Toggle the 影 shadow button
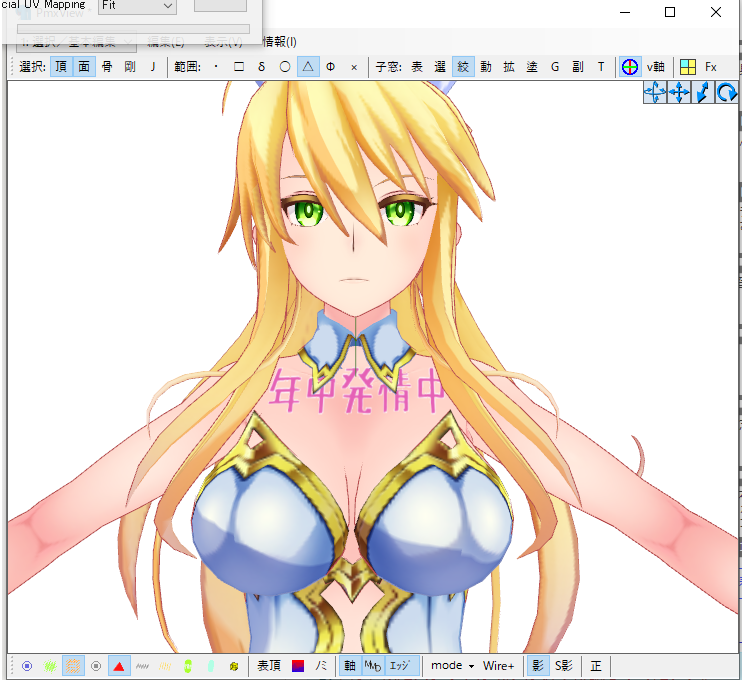The width and height of the screenshot is (742, 680). click(538, 666)
